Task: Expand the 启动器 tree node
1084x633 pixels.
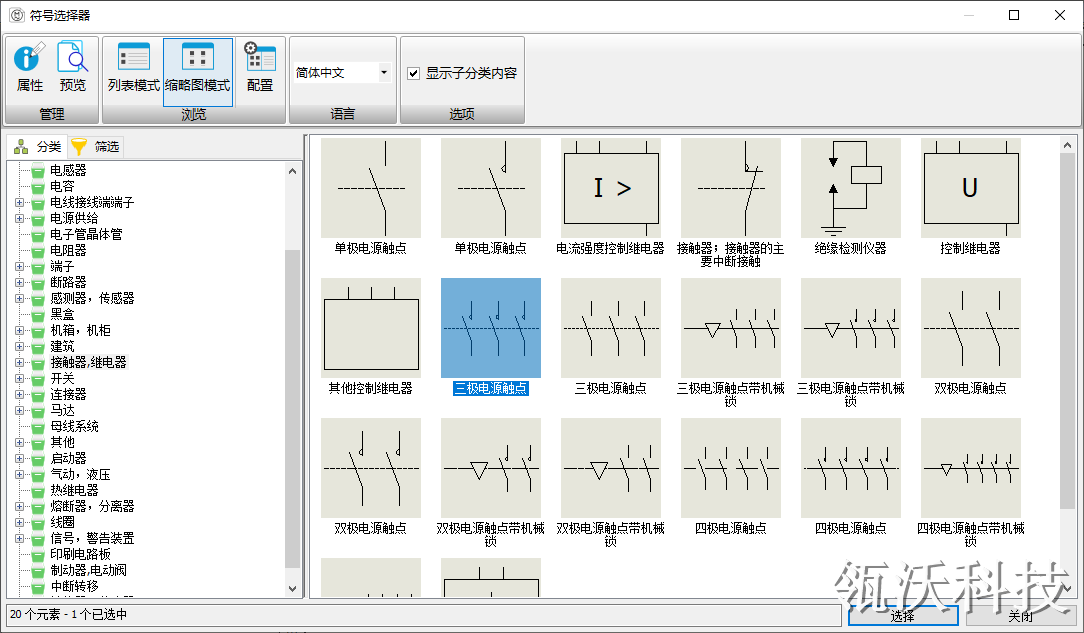Action: [19, 458]
